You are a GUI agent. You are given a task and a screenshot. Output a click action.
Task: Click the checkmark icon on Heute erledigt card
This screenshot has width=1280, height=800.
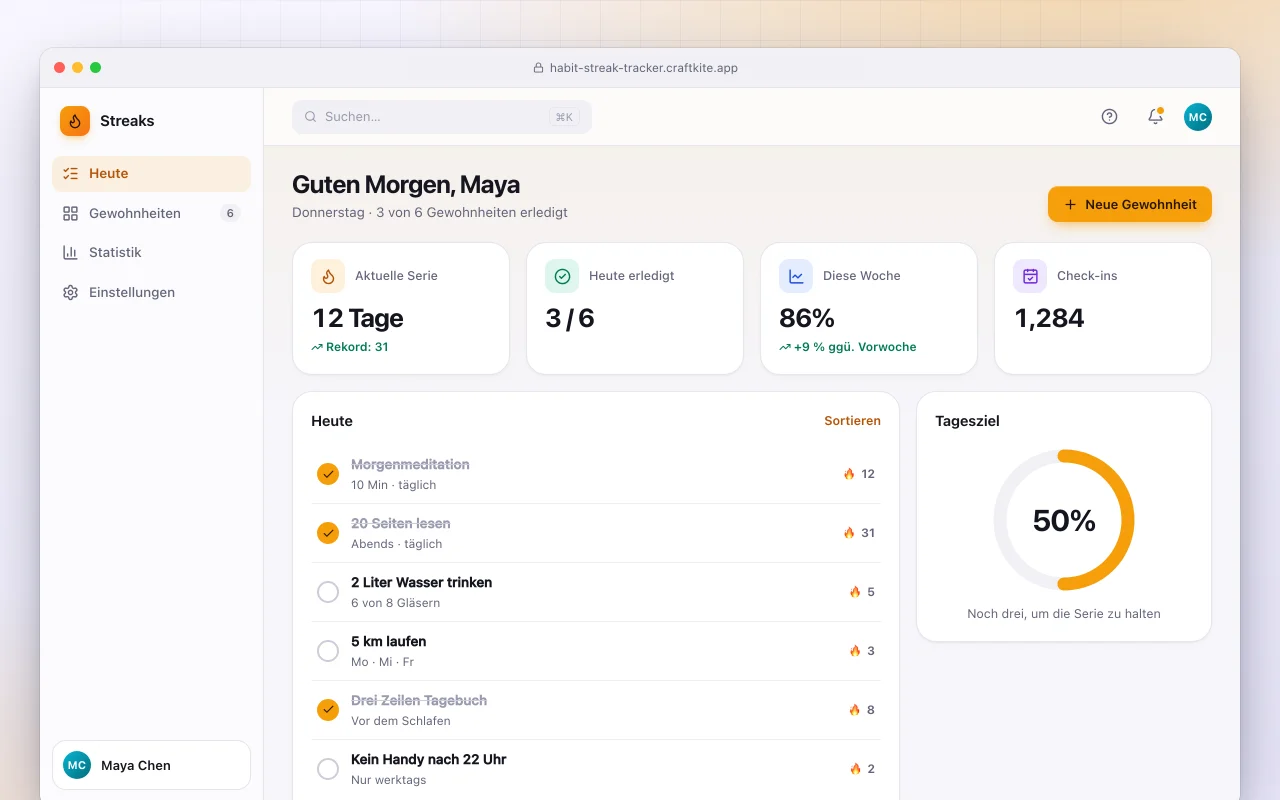[x=562, y=276]
